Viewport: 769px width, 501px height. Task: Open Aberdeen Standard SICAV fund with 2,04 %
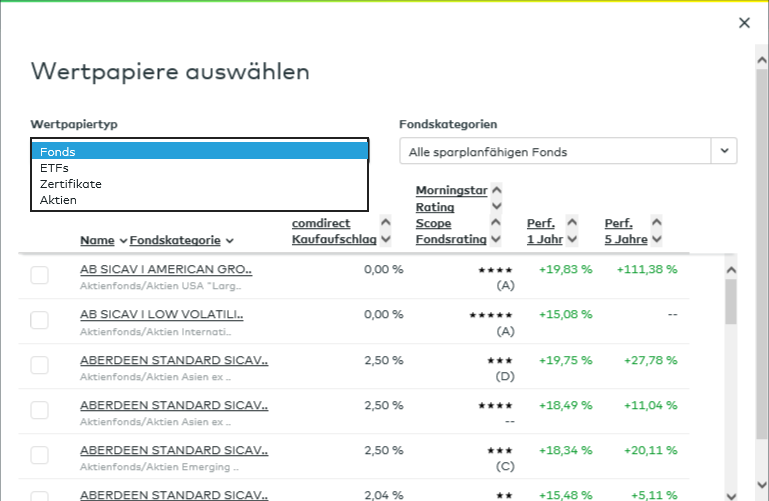(x=174, y=495)
